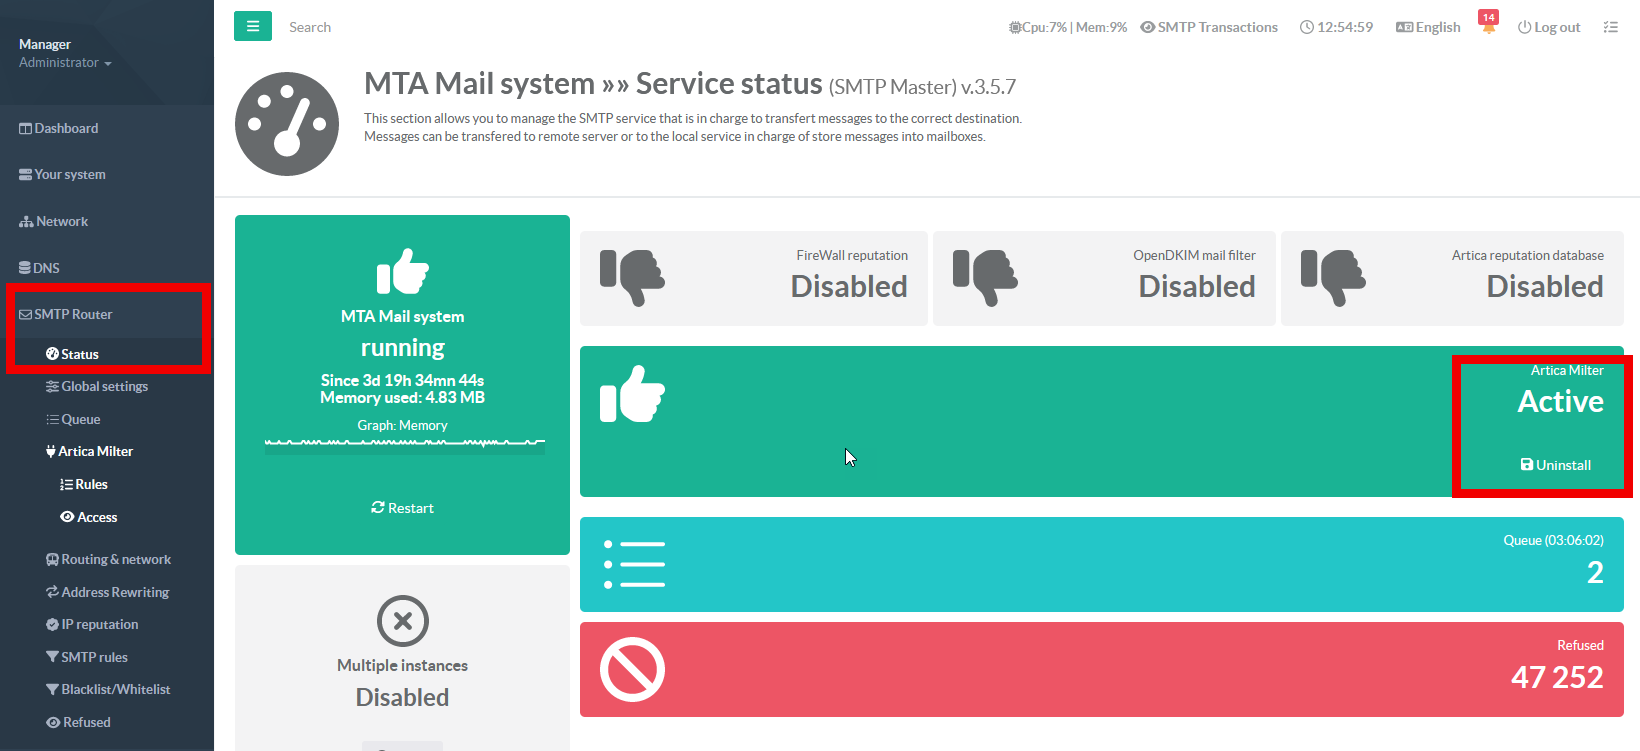This screenshot has width=1640, height=751.
Task: Click the task list icon at top right
Action: coord(1610,27)
